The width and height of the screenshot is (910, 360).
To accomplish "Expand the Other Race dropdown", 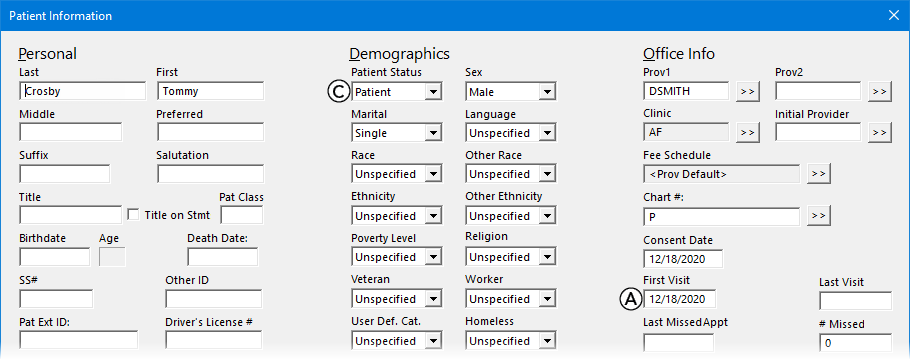I will (x=547, y=174).
